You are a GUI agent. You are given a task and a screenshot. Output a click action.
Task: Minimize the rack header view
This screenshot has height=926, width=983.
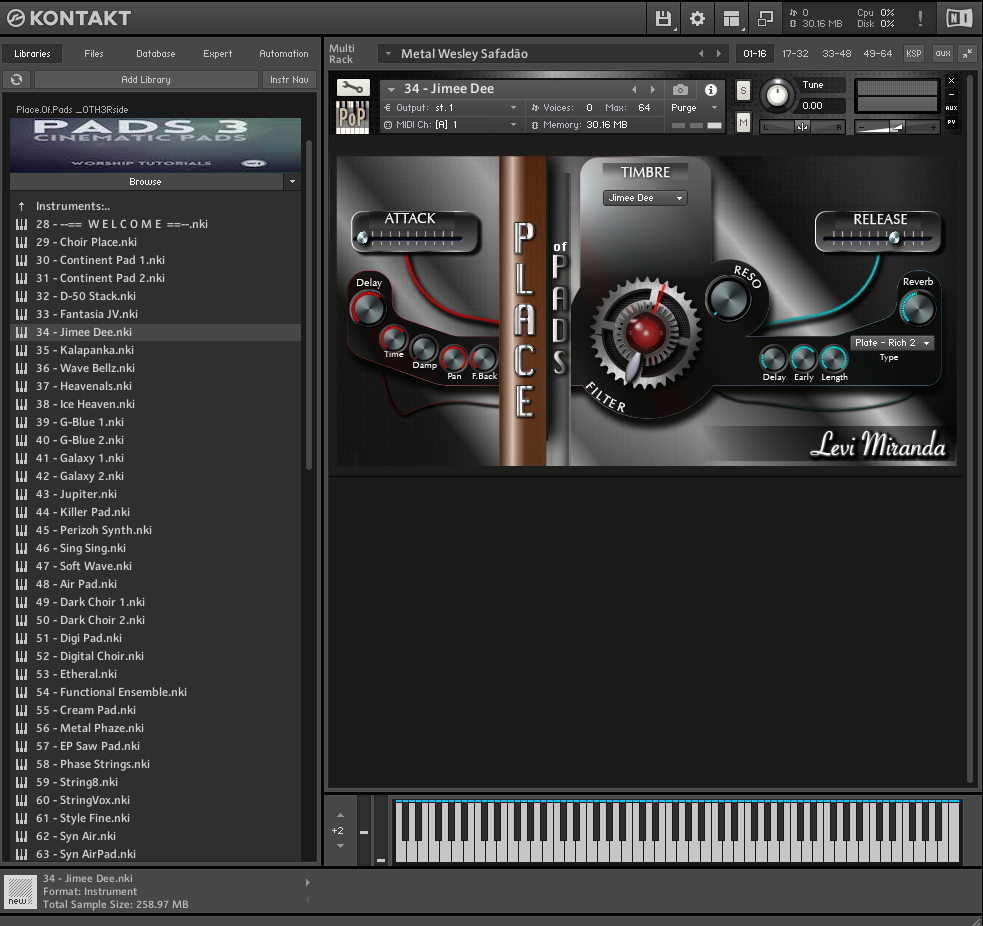pyautogui.click(x=969, y=54)
